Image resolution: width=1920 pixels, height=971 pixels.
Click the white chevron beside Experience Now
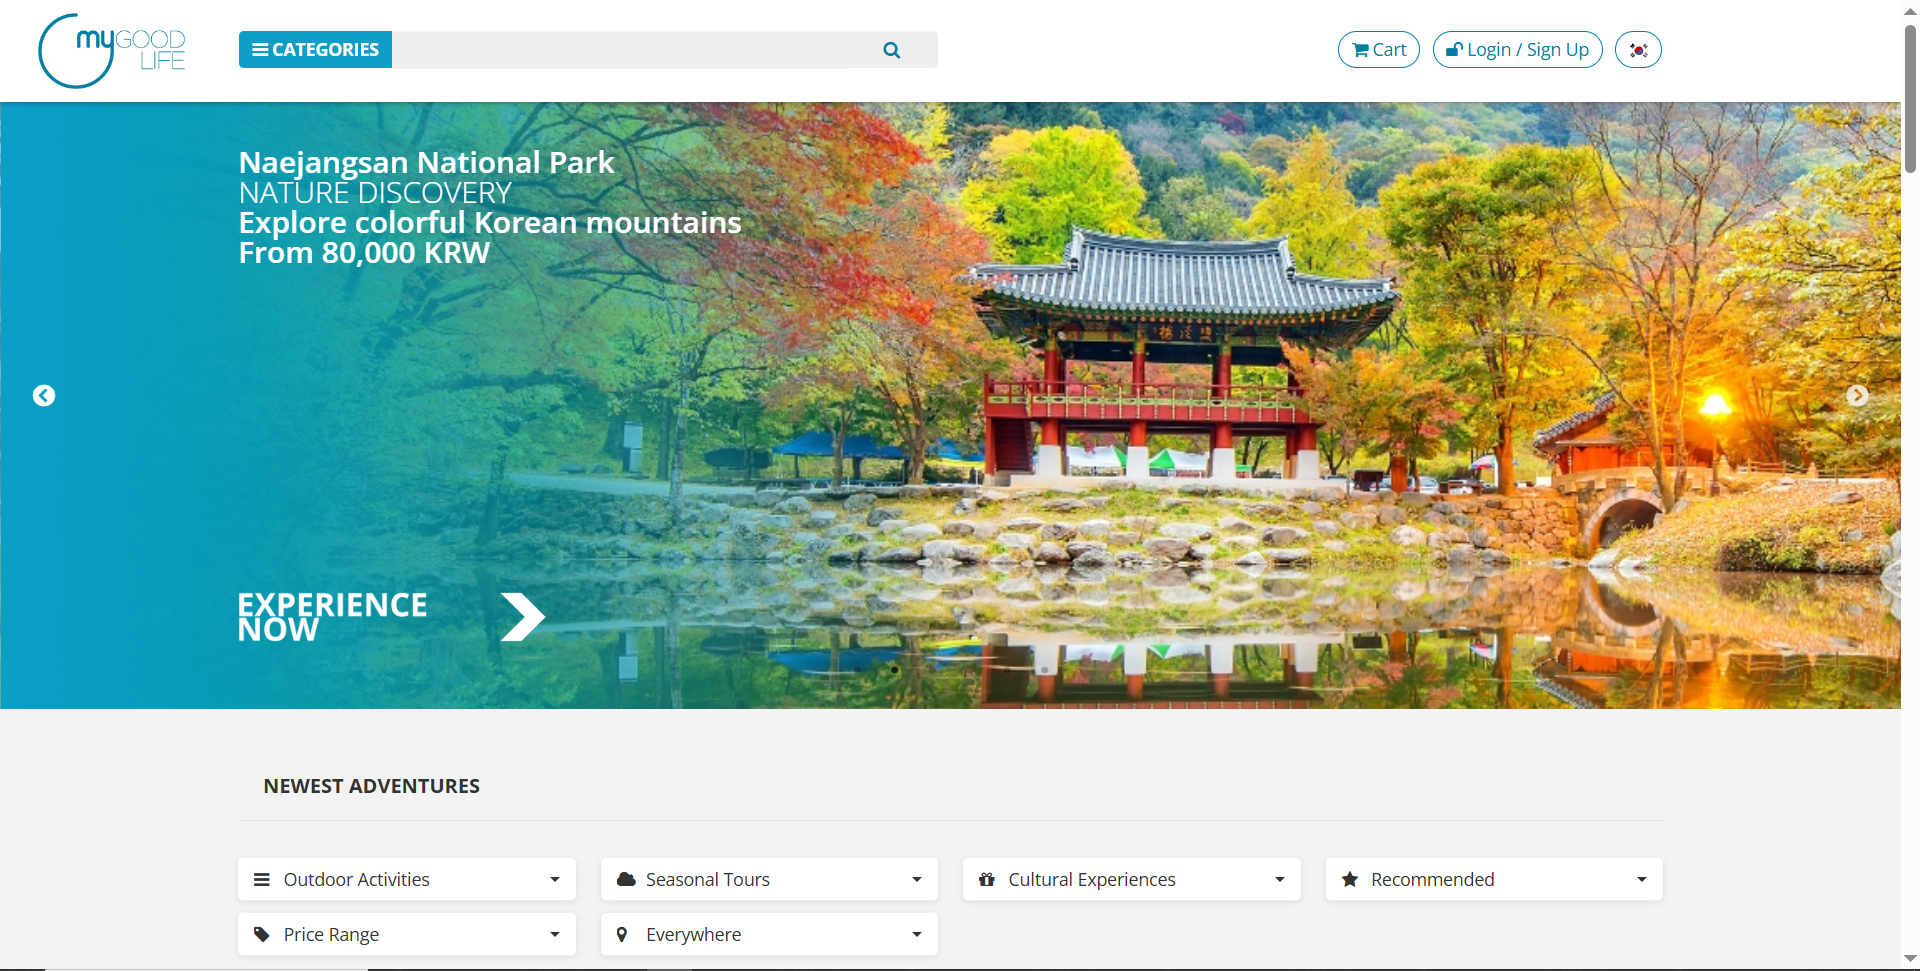pos(522,617)
